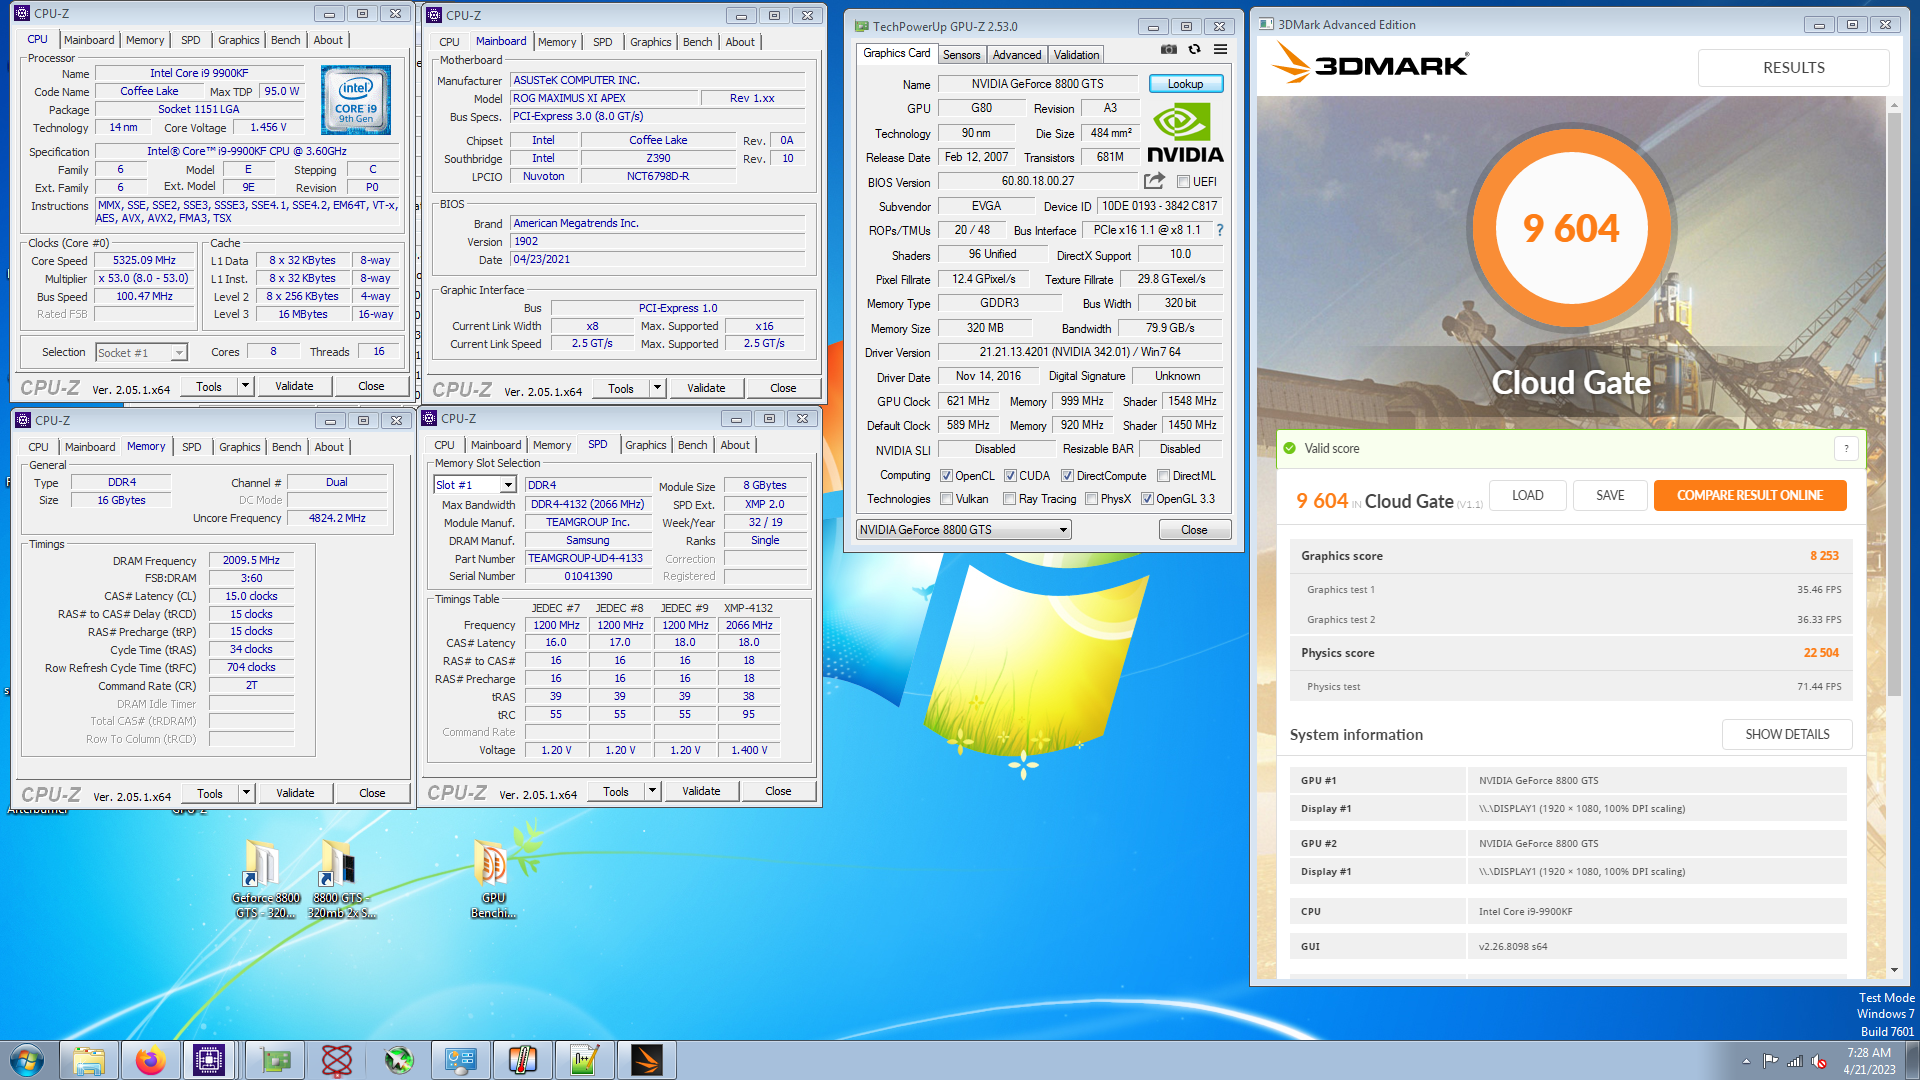Open Socket #1 selection dropdown in CPU-Z
The height and width of the screenshot is (1080, 1920).
141,353
